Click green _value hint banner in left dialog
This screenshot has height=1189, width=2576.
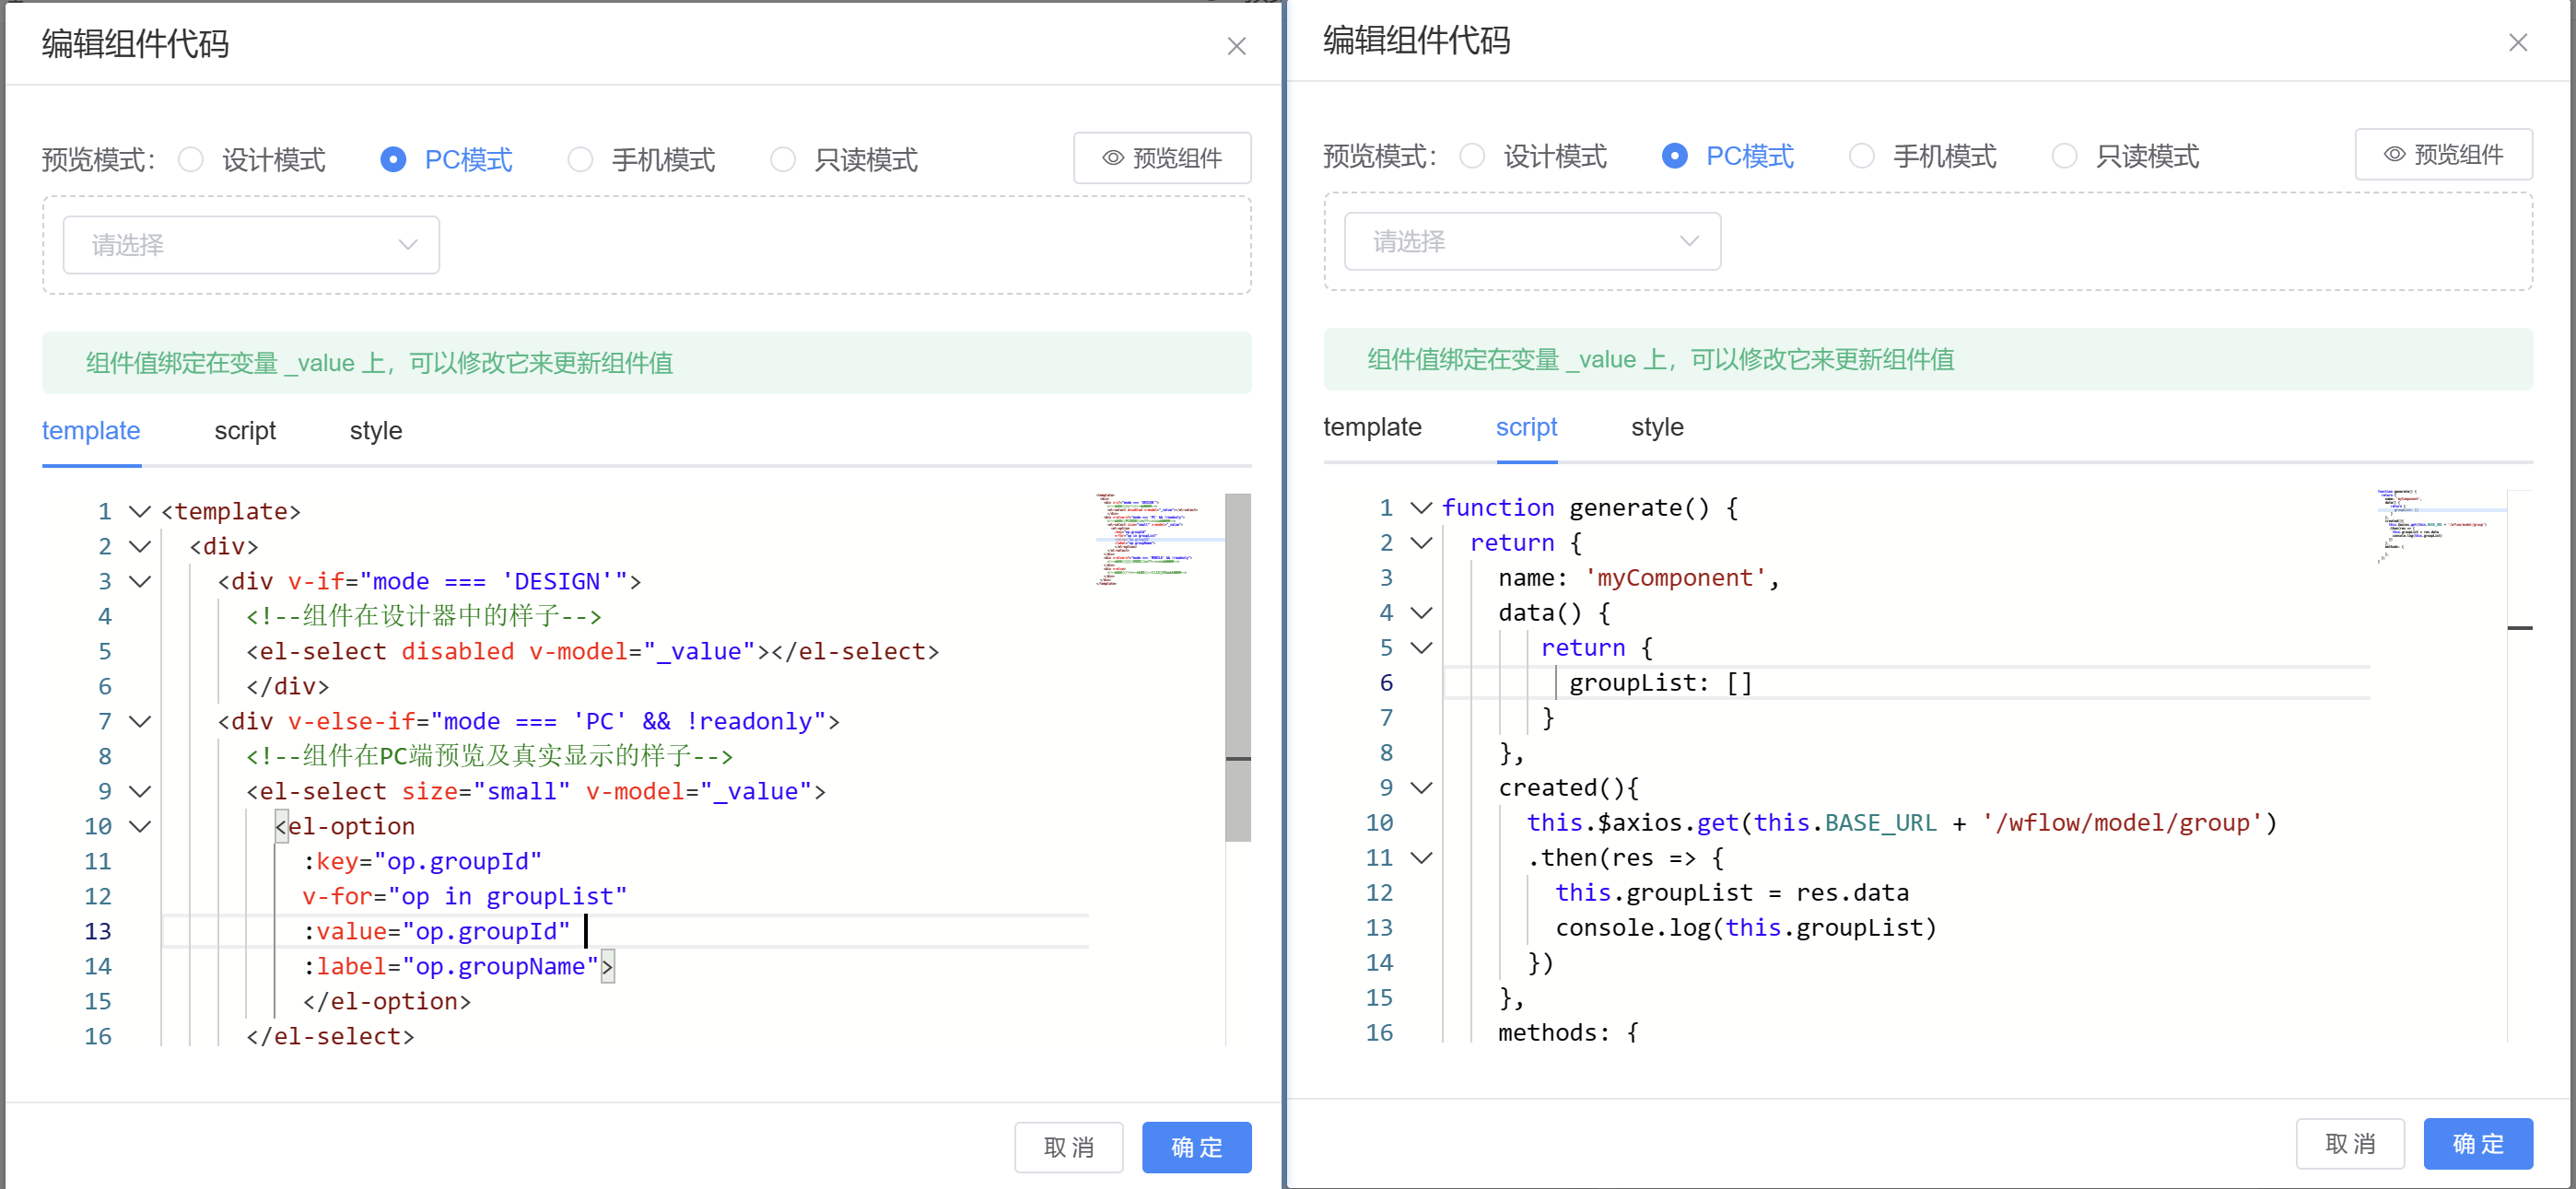pyautogui.click(x=646, y=363)
